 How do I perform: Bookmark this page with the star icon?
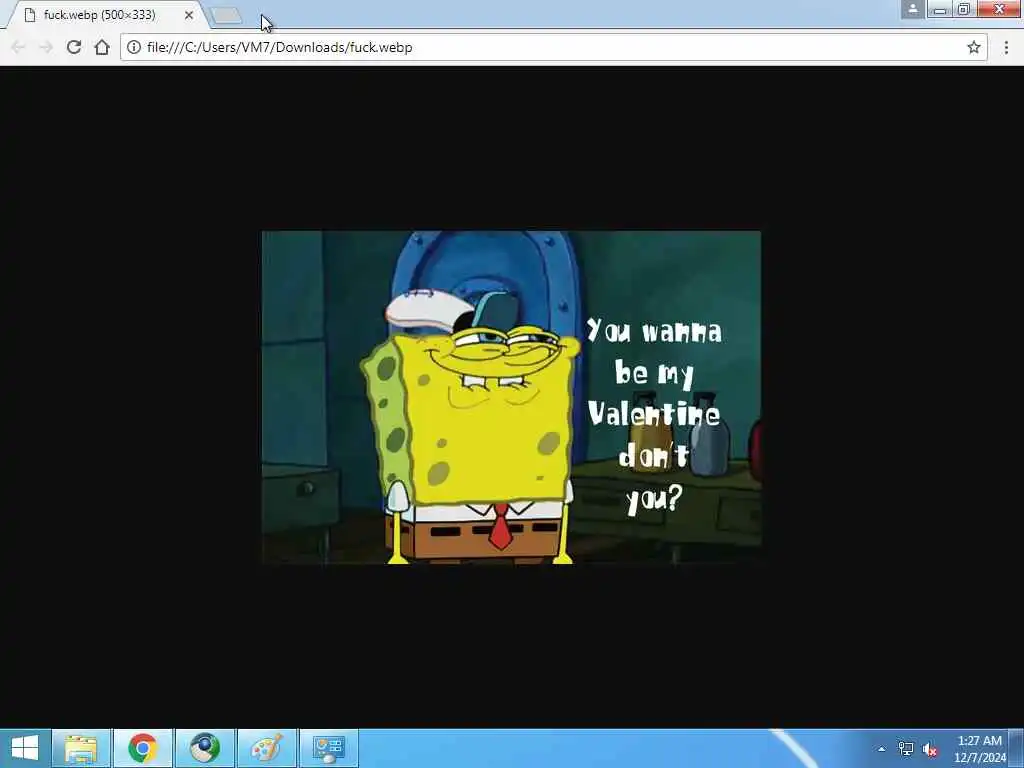974,47
